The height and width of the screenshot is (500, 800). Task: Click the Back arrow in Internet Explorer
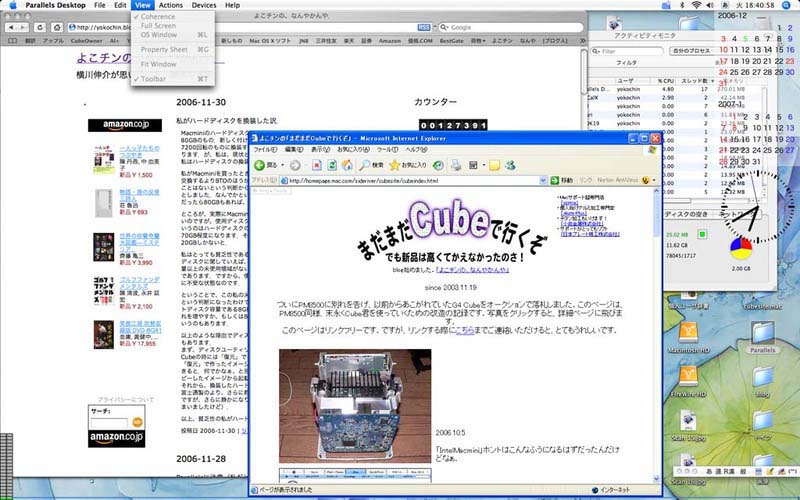(260, 165)
